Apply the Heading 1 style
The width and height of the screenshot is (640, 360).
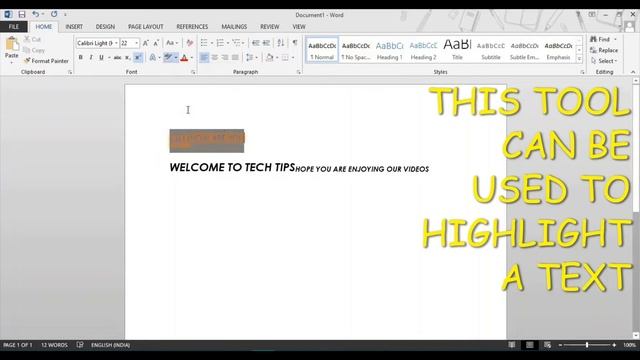[389, 50]
